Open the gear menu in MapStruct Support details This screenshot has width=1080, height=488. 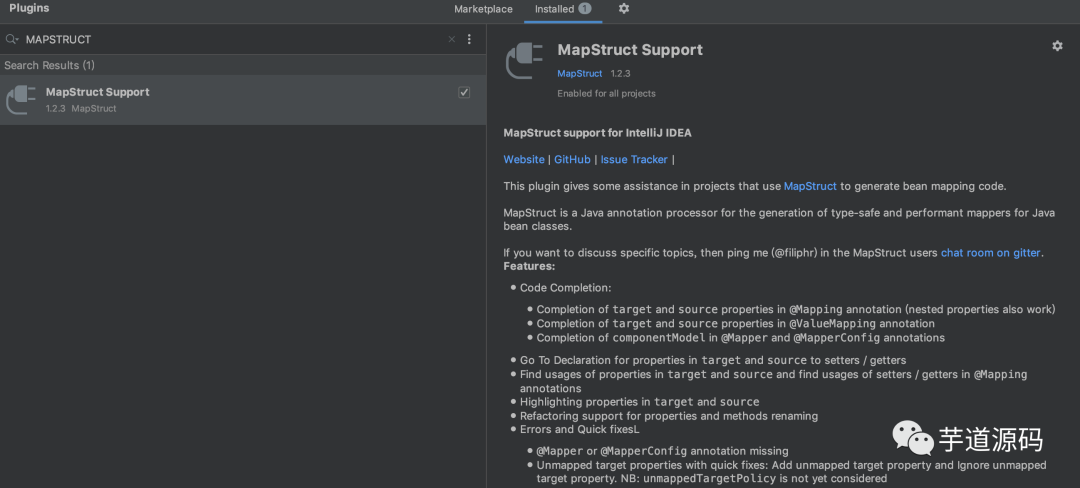click(1057, 45)
